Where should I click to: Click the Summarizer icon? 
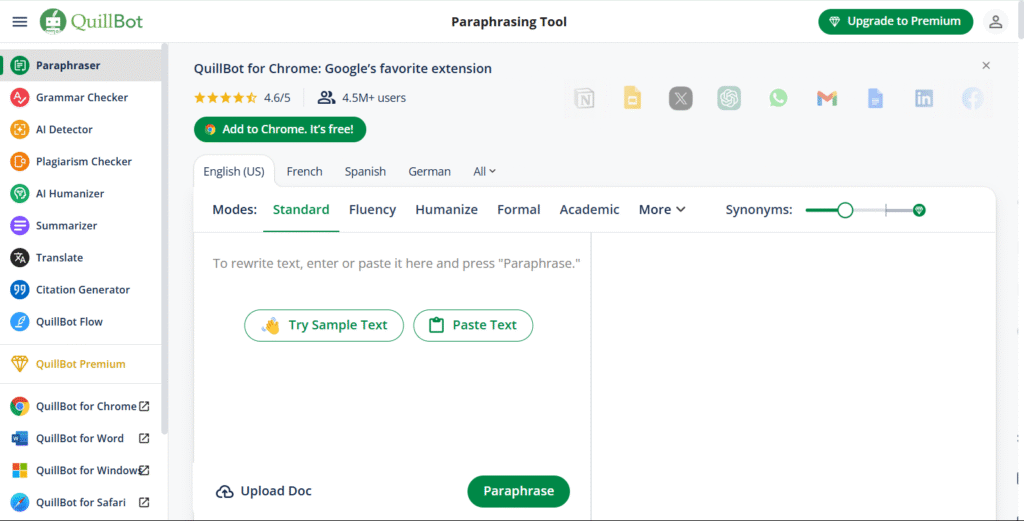pyautogui.click(x=20, y=225)
